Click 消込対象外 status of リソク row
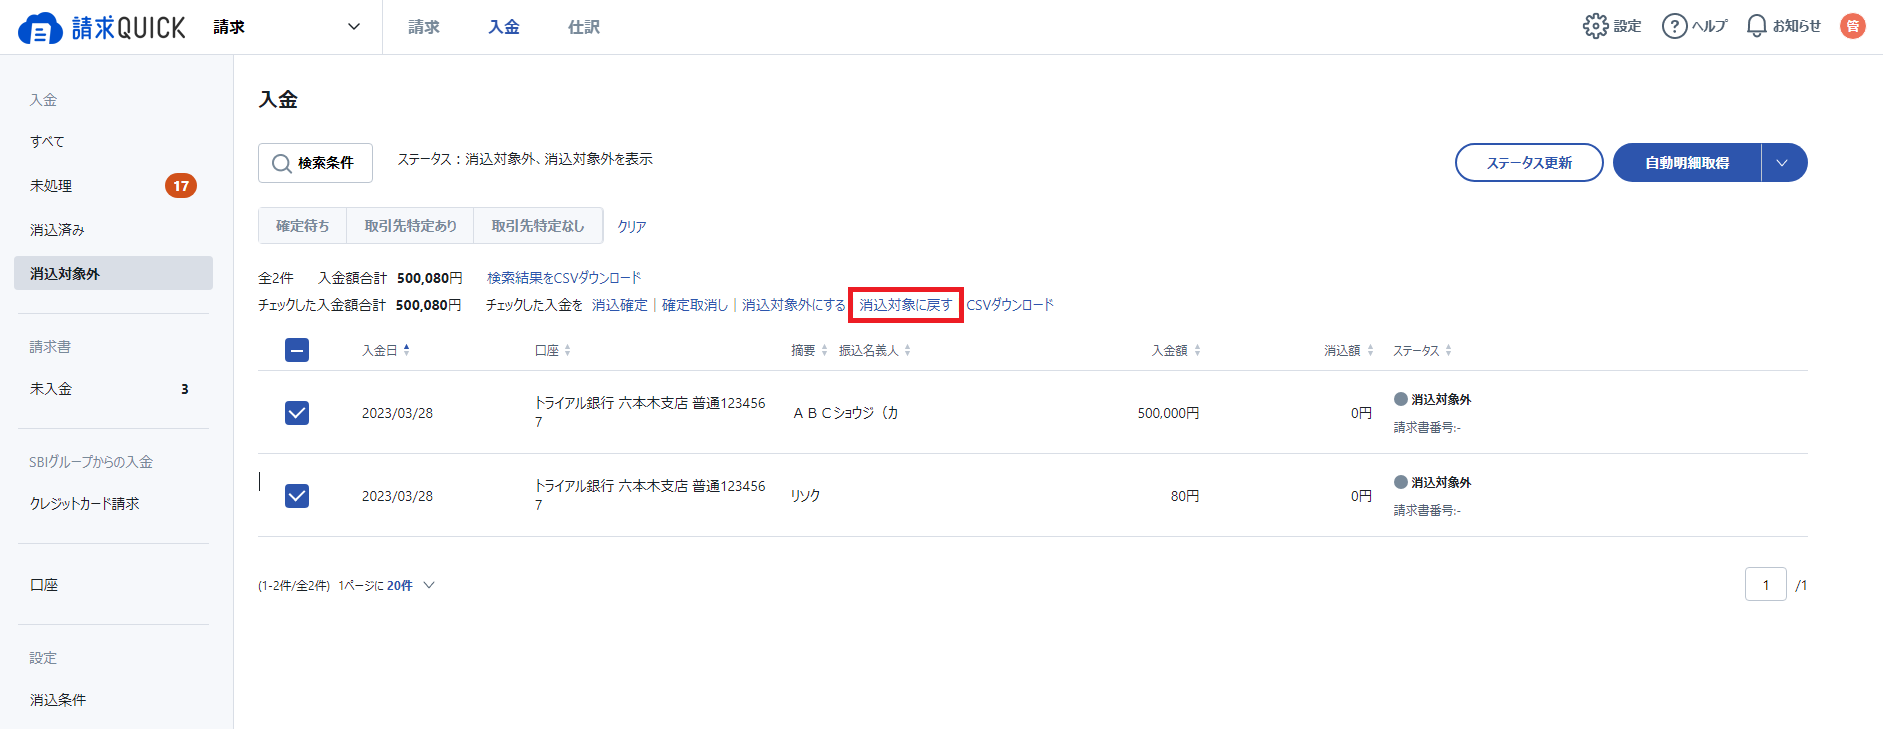Screen dimensions: 1883x729 click(1433, 482)
